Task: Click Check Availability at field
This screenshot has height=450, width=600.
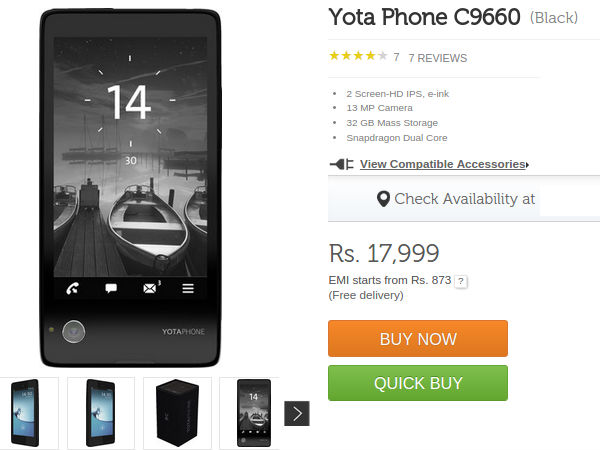Action: pyautogui.click(x=464, y=199)
